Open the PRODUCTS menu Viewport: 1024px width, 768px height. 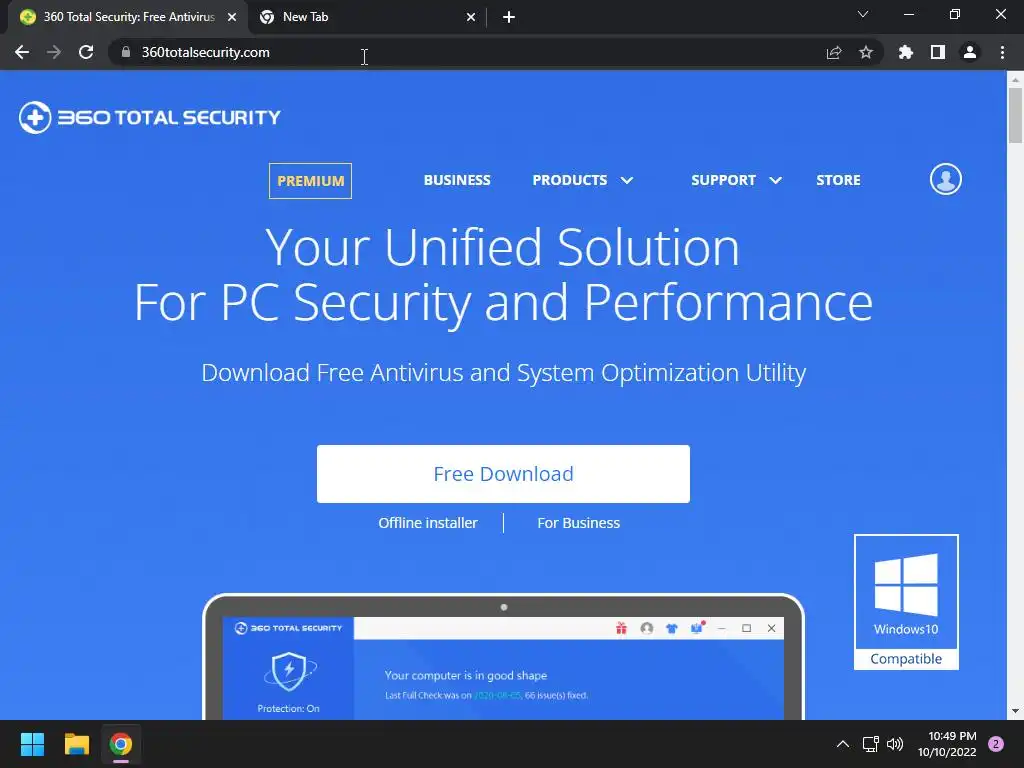569,180
